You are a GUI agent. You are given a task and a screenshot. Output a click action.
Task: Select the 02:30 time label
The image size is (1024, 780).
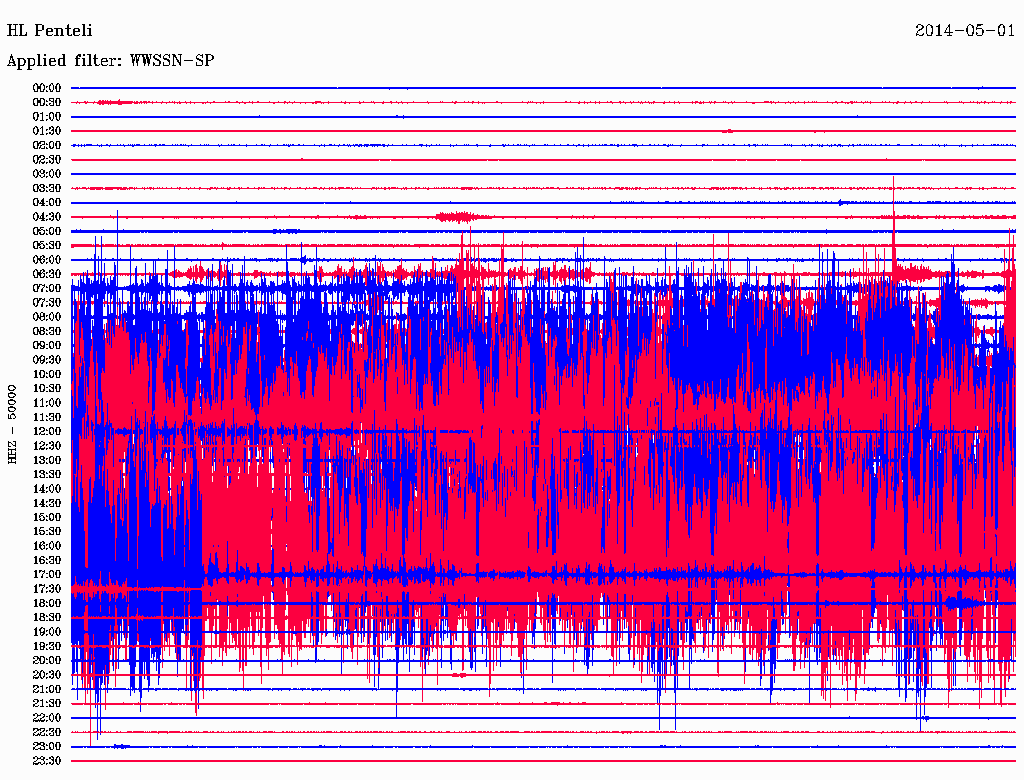coord(47,159)
